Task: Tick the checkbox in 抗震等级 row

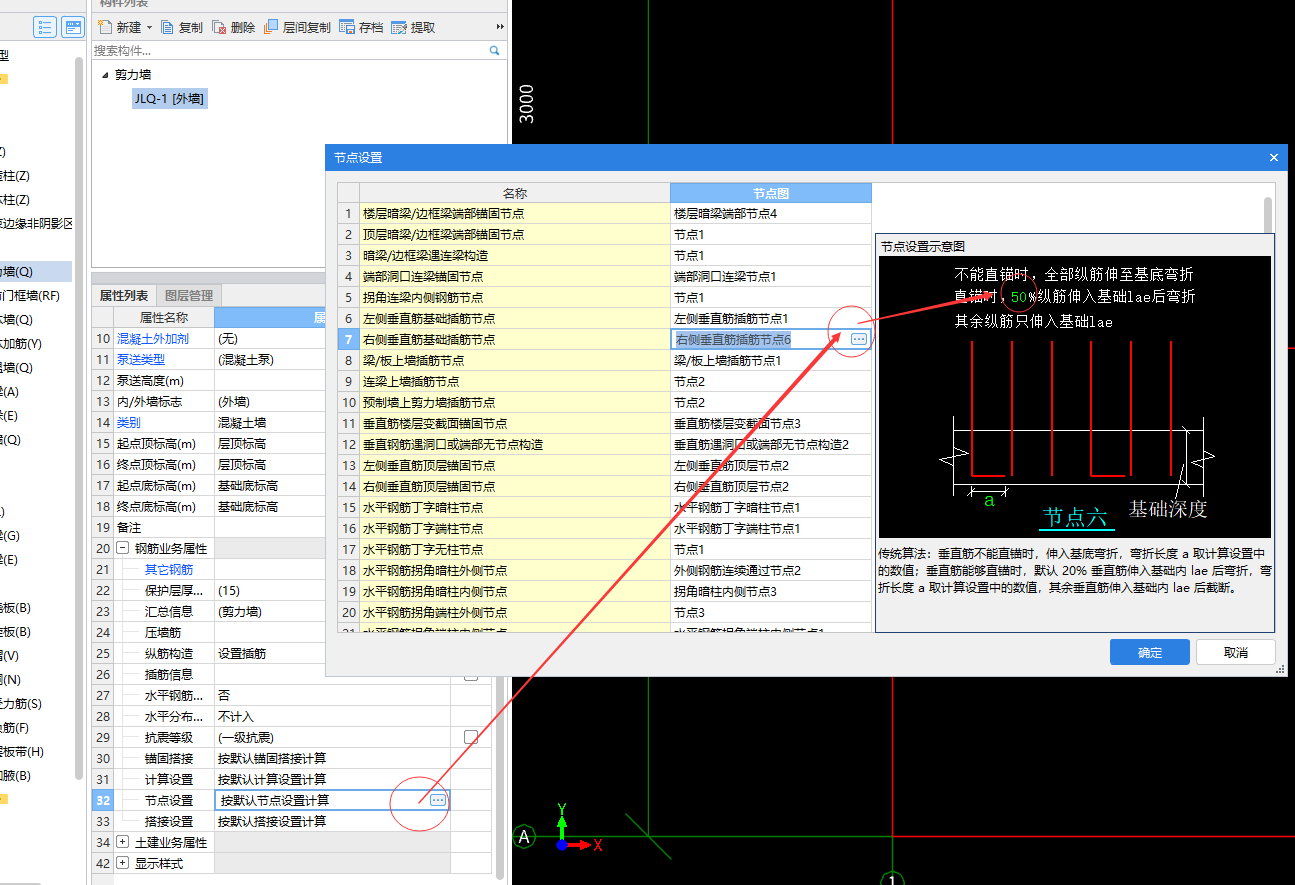Action: pos(471,737)
